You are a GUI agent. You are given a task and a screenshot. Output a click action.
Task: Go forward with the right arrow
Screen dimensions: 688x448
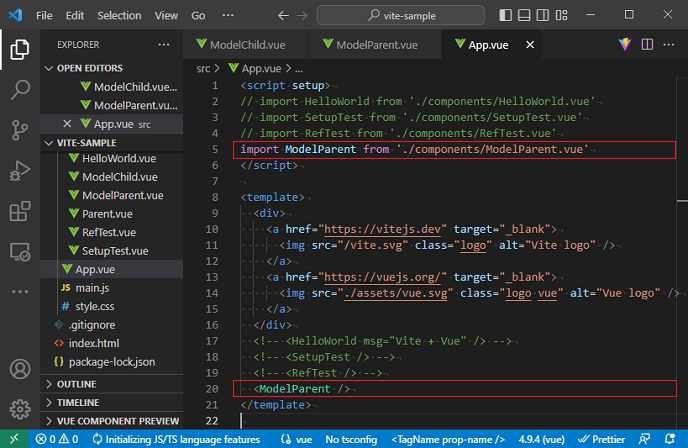click(x=302, y=16)
